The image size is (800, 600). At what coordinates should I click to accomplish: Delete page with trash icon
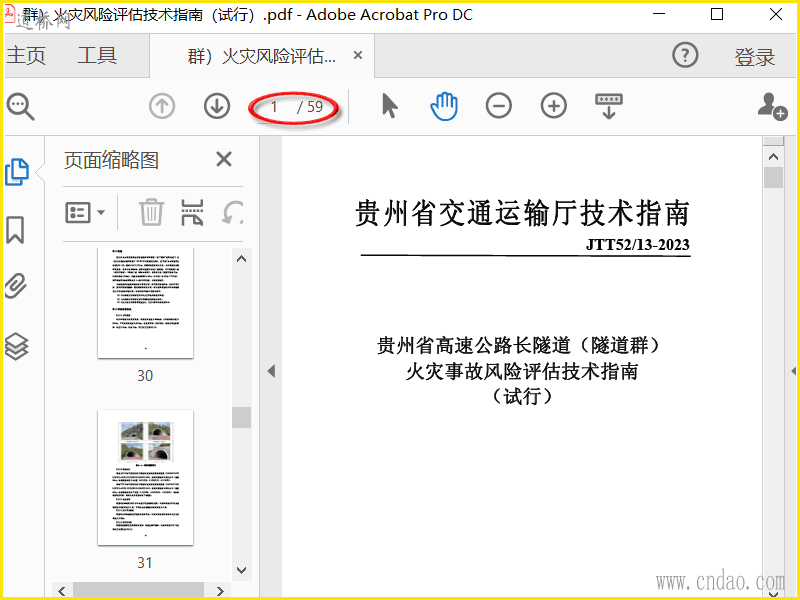pyautogui.click(x=152, y=212)
